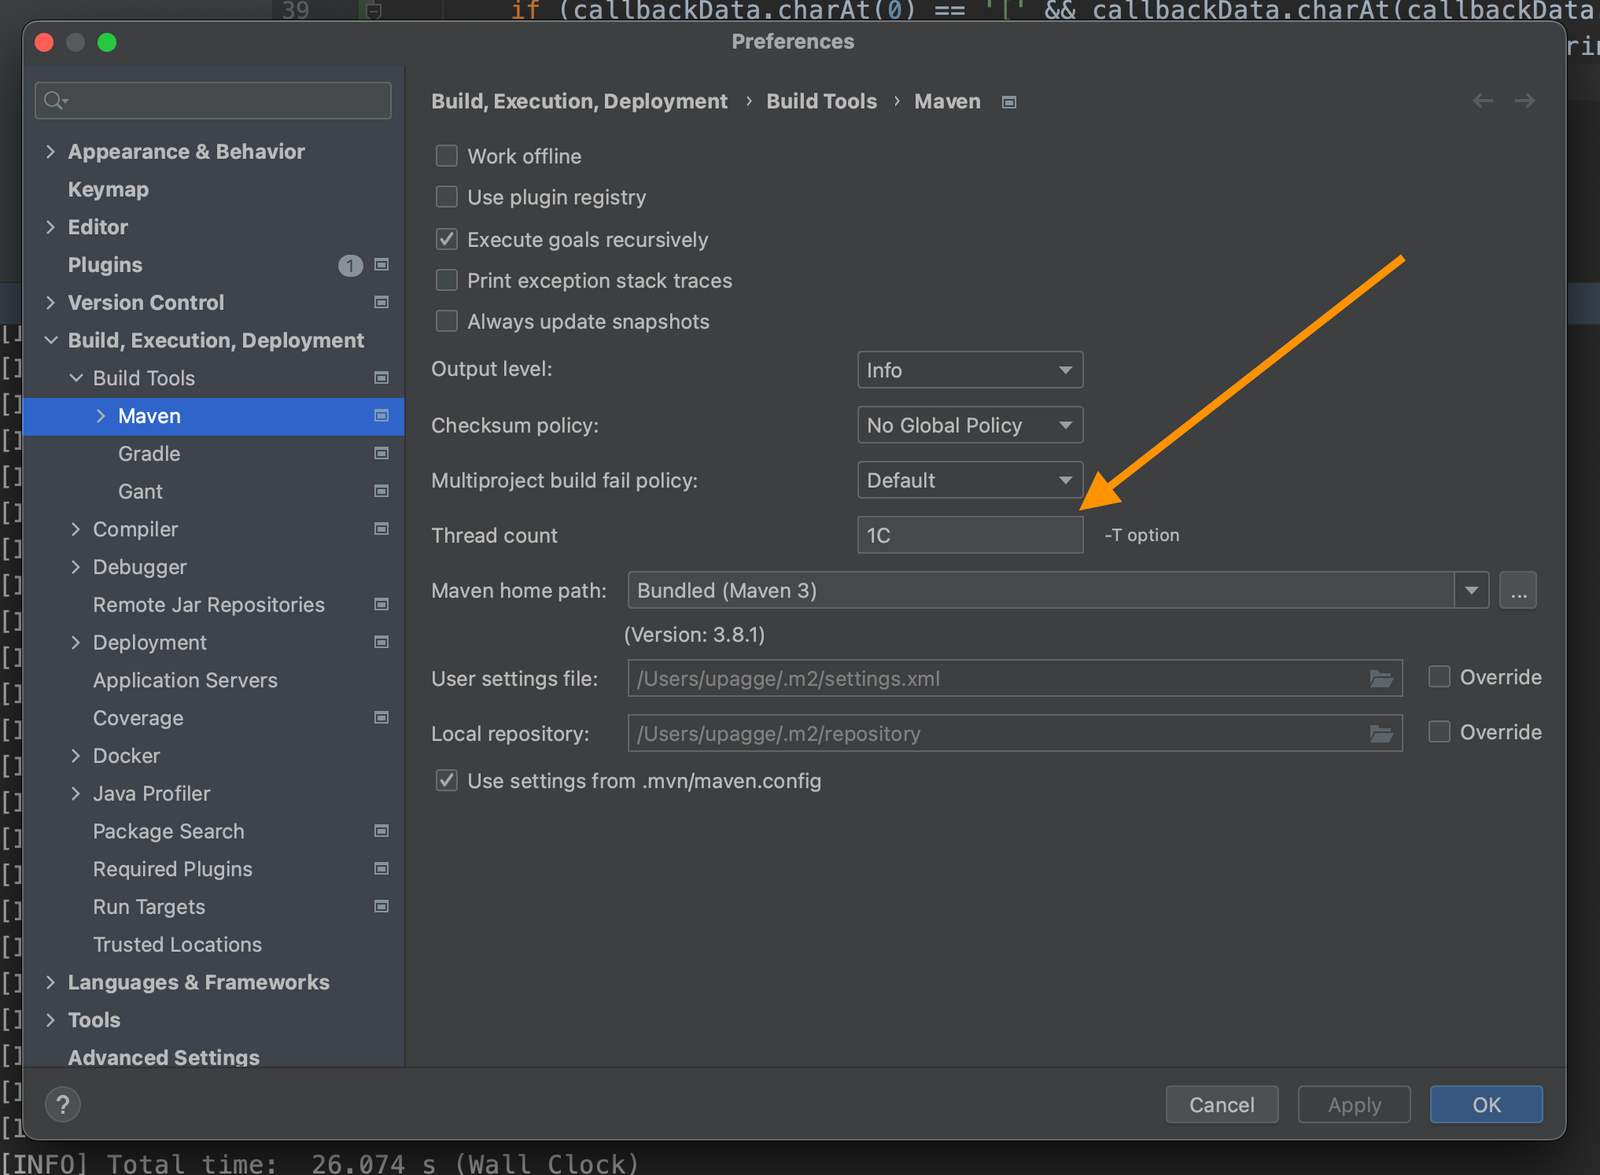Click the back navigation arrow
Viewport: 1600px width, 1175px height.
[x=1482, y=101]
